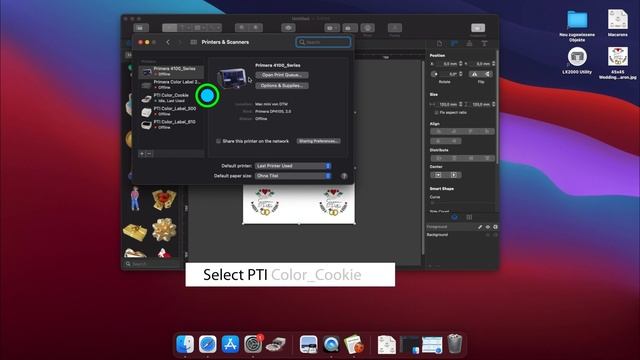Select the PTI Color_Cookie printer
Image resolution: width=640 pixels, height=360 pixels.
pos(171,98)
